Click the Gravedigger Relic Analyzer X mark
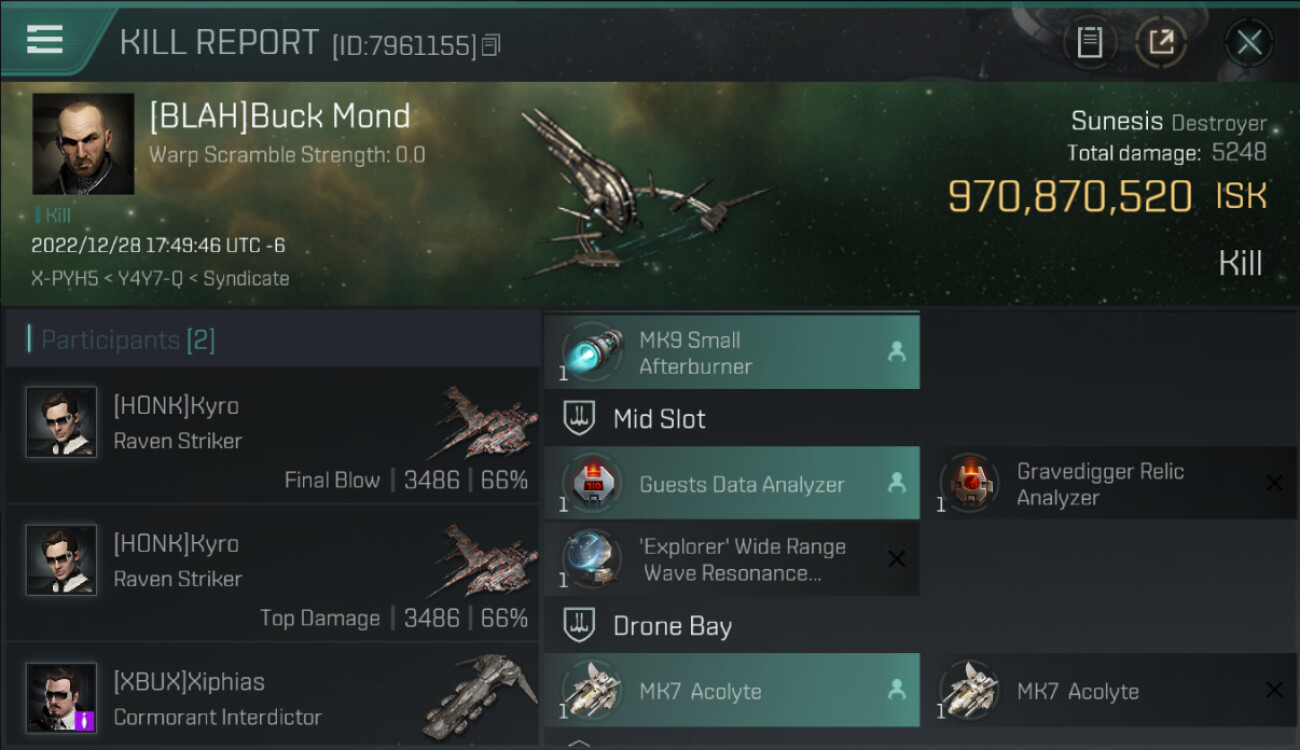This screenshot has height=750, width=1300. point(1274,484)
